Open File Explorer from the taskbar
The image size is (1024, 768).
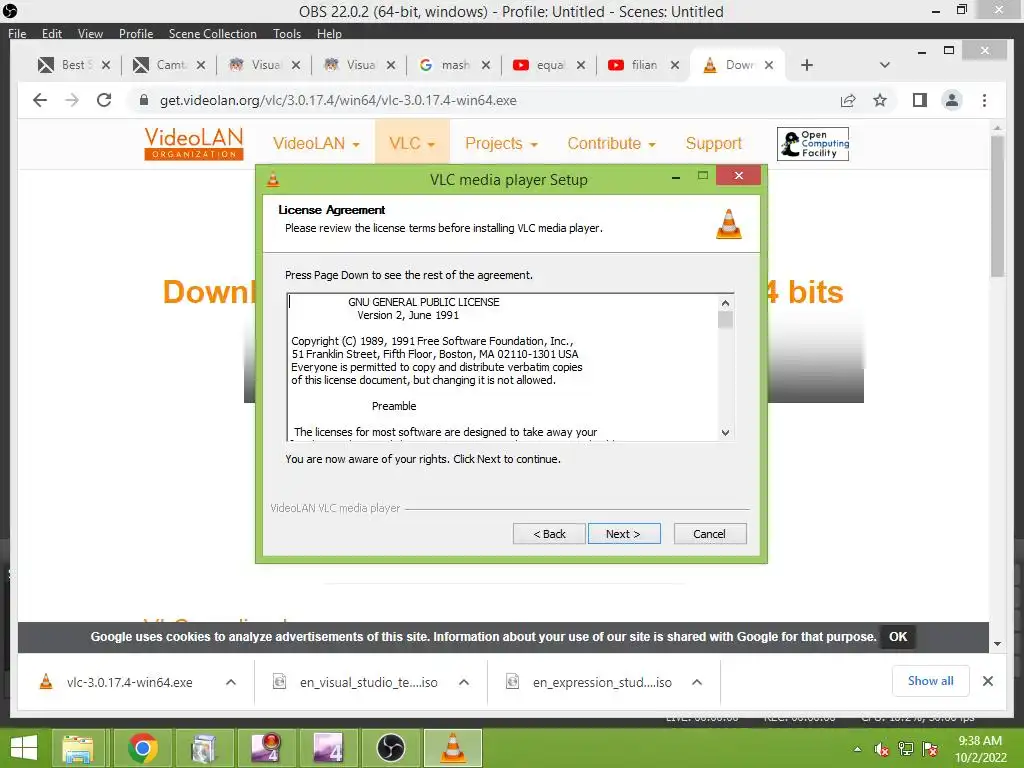78,748
